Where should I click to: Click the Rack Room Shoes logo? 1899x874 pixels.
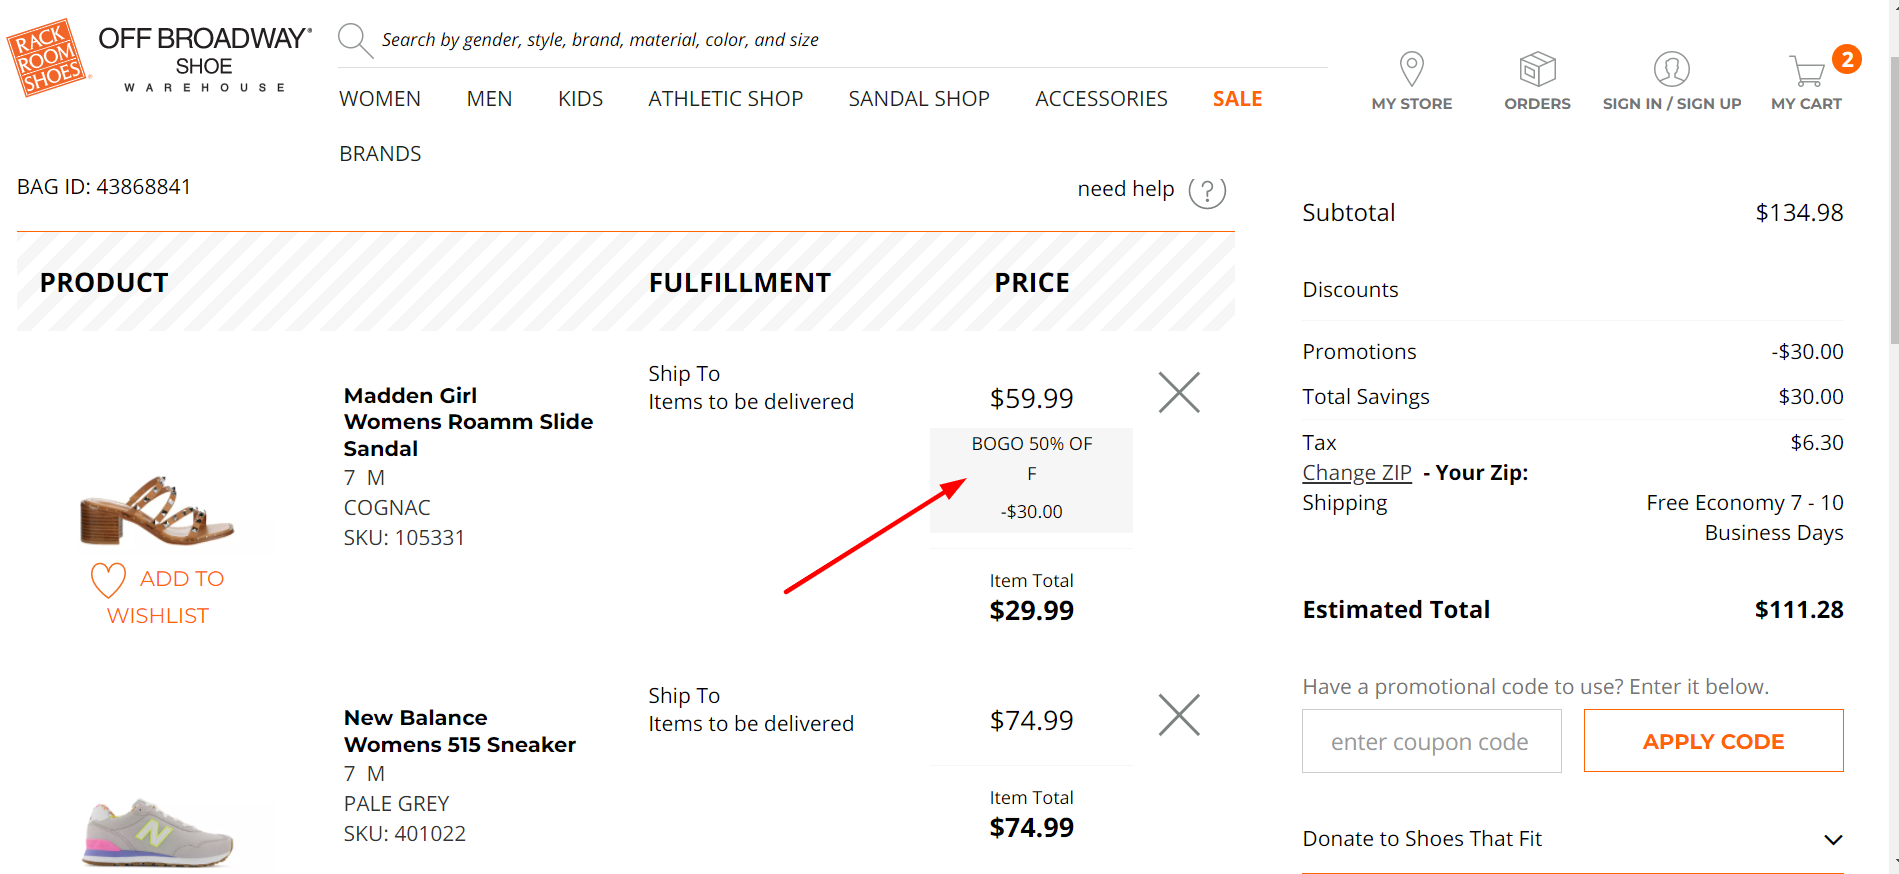tap(48, 58)
